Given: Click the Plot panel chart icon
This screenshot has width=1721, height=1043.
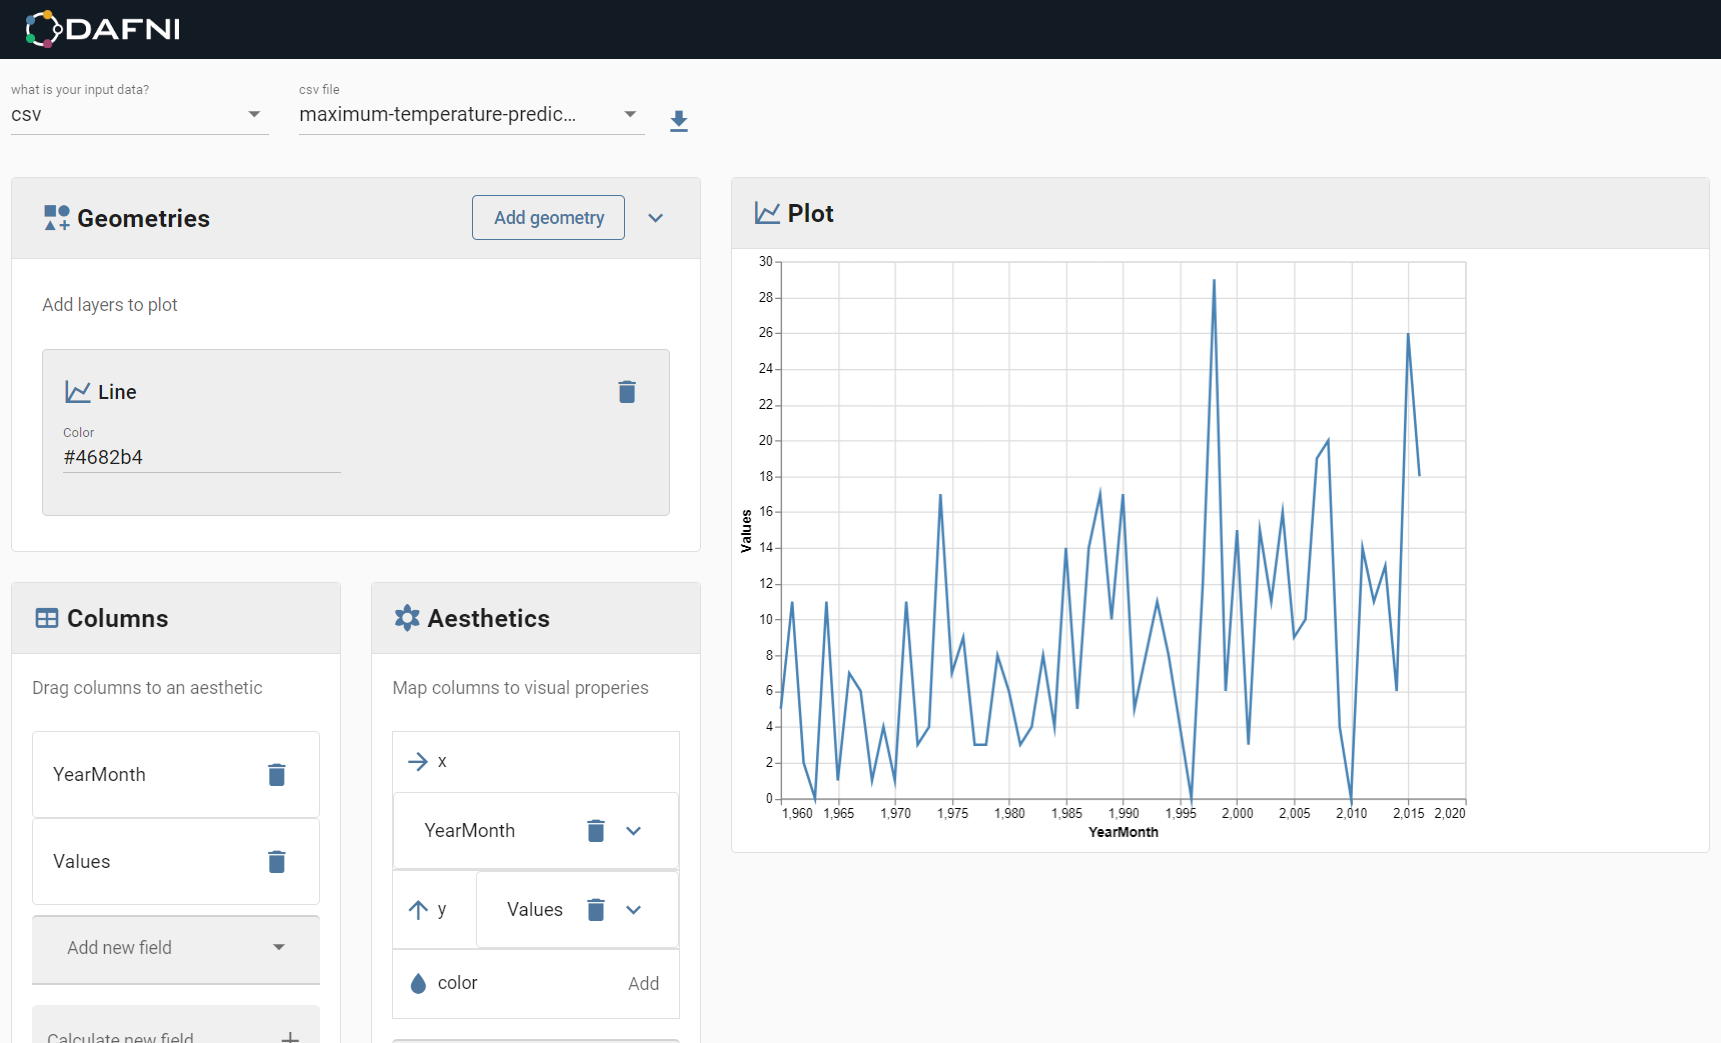Looking at the screenshot, I should 766,213.
